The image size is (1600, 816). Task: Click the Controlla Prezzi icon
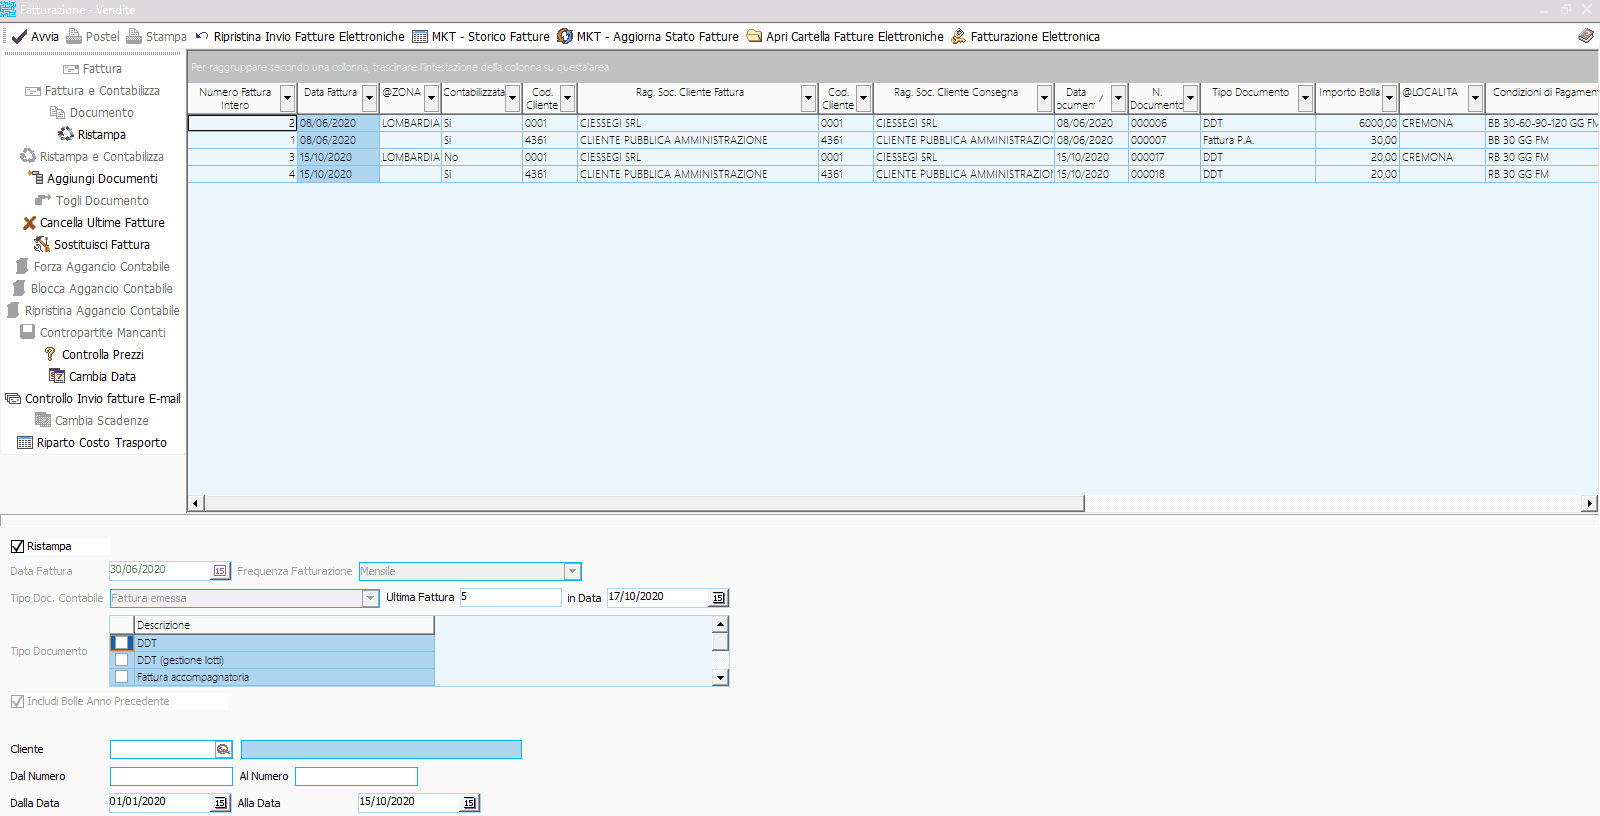50,354
